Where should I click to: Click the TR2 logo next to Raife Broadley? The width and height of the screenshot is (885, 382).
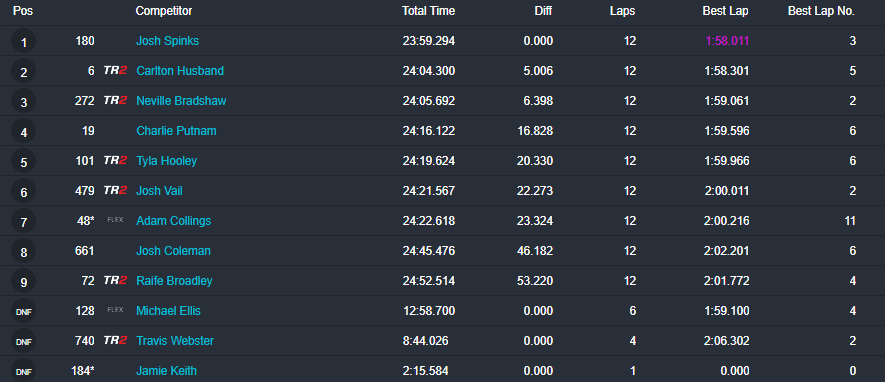coord(115,280)
